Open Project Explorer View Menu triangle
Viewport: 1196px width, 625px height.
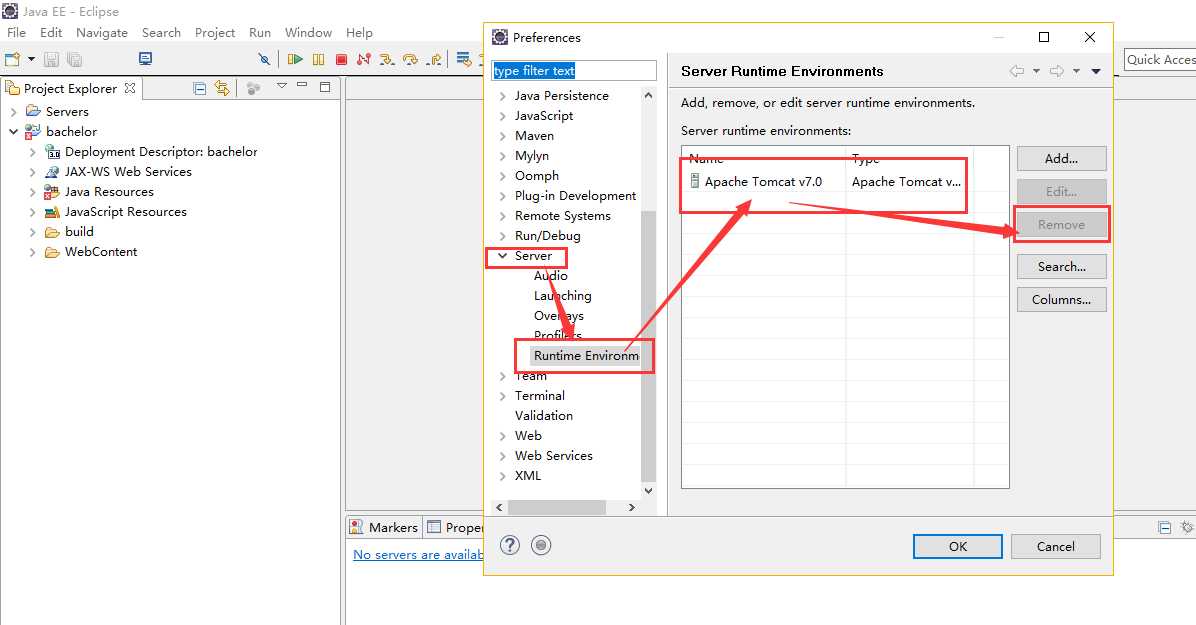[281, 85]
